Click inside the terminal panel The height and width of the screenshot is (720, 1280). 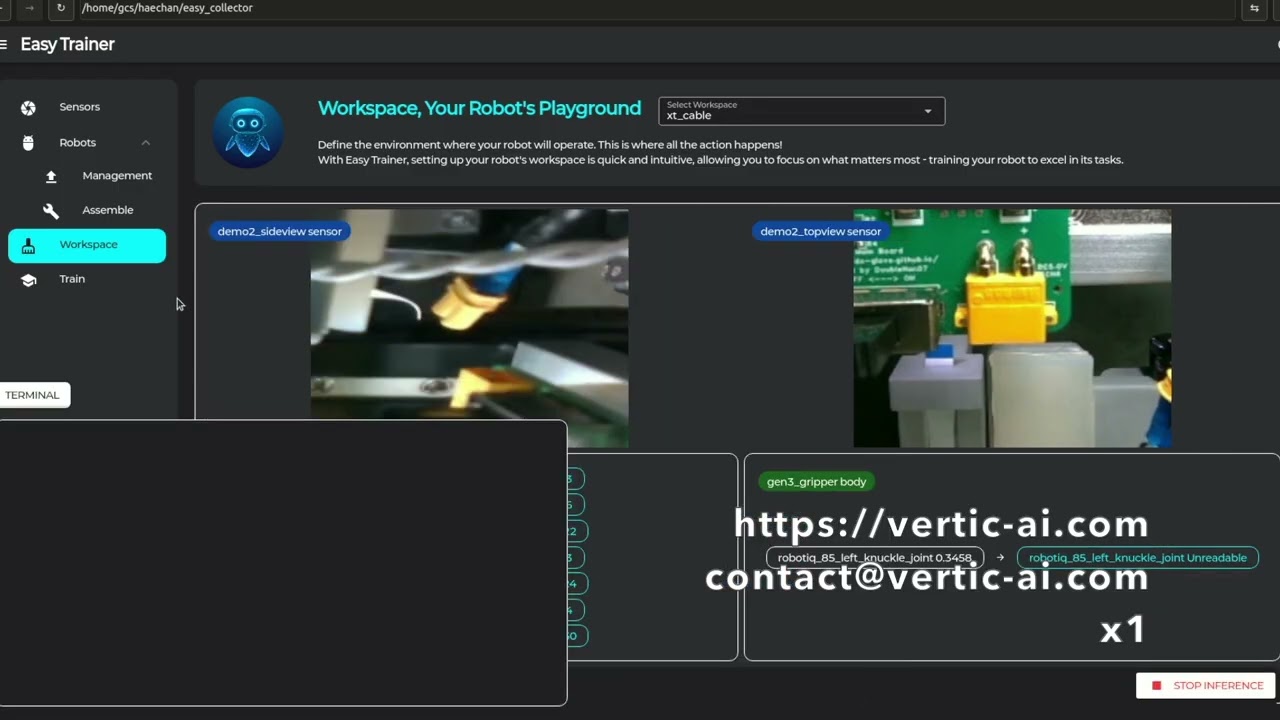(x=283, y=563)
